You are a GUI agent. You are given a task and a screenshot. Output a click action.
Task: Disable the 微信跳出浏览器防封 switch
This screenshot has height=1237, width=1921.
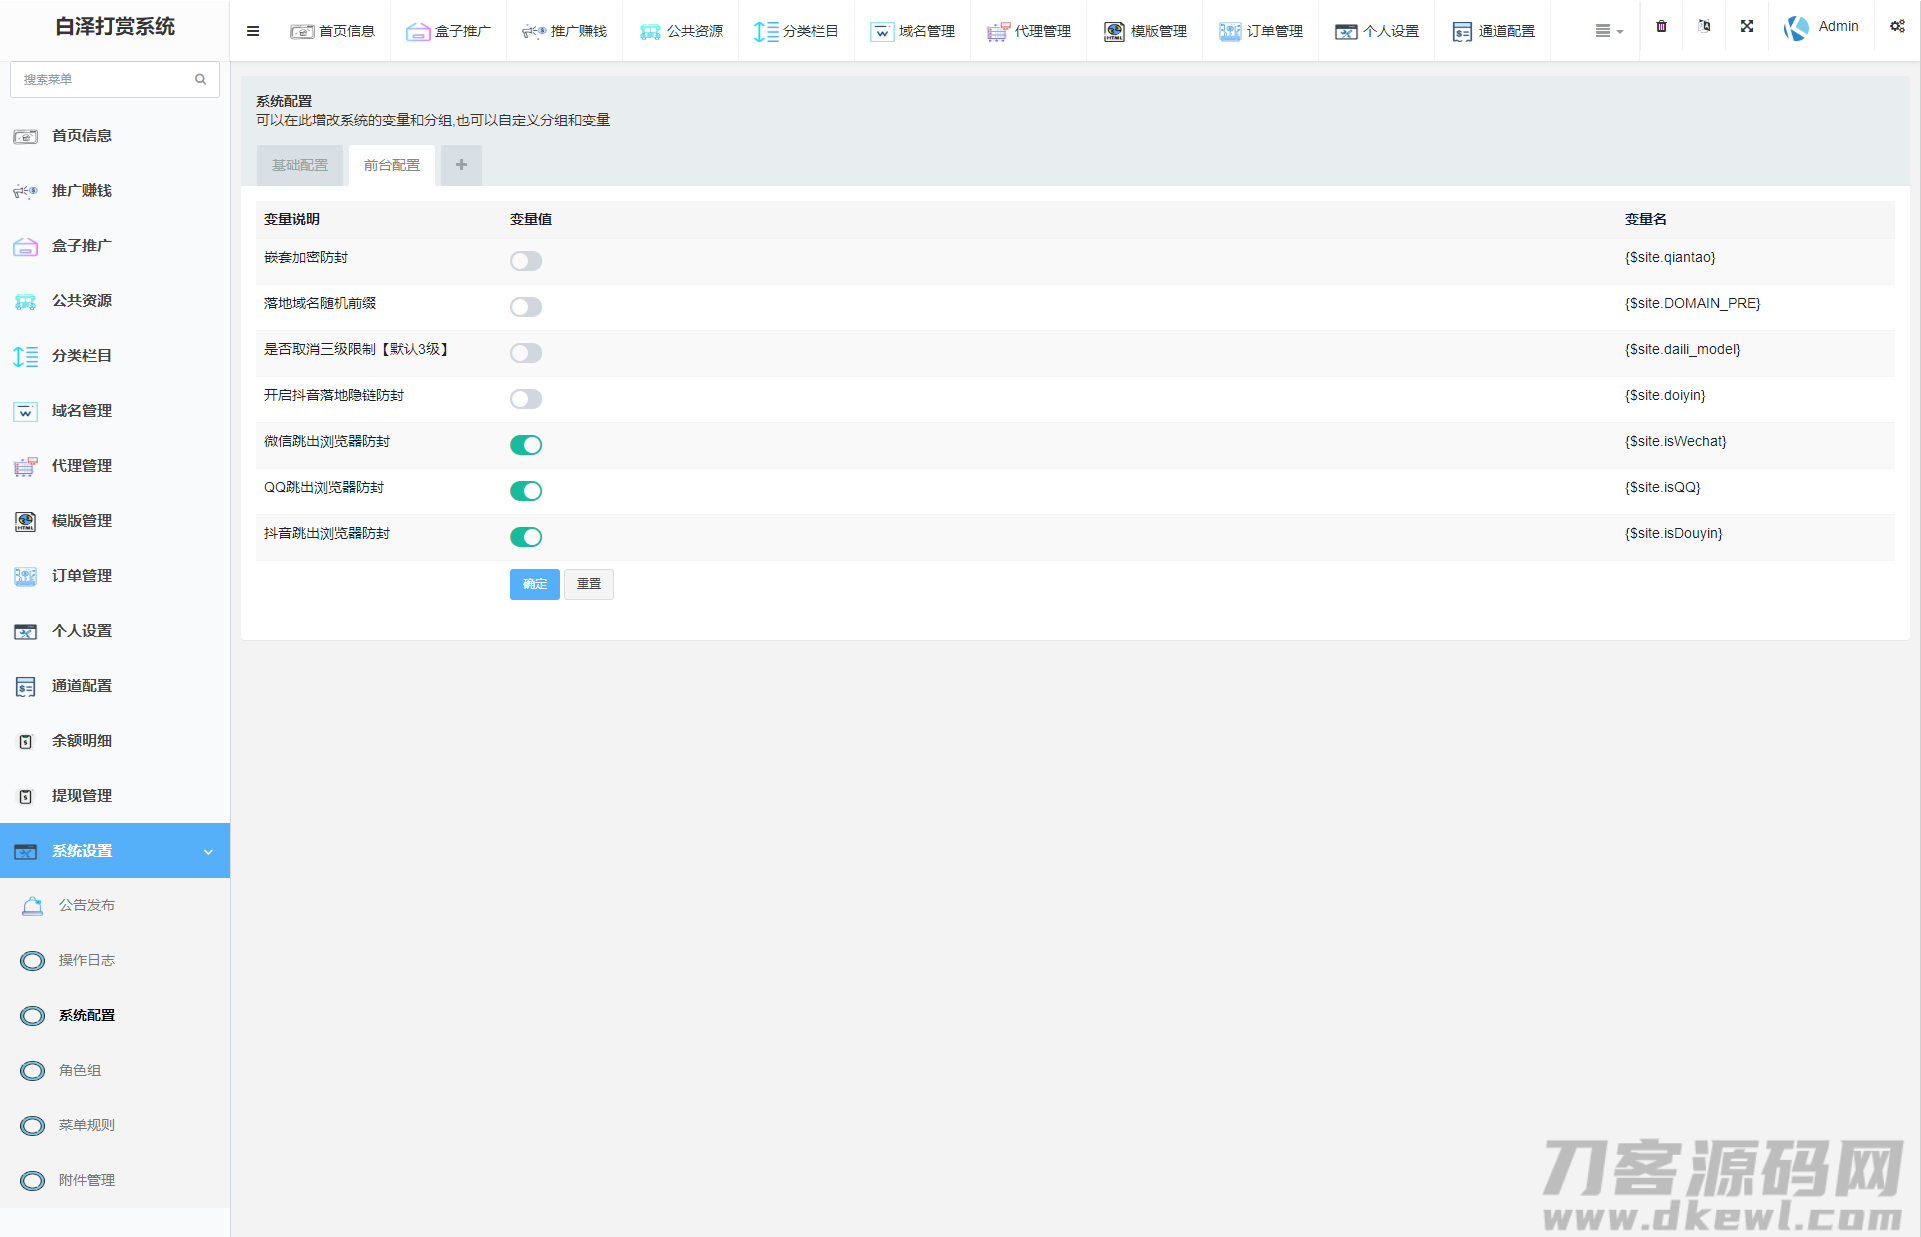[526, 445]
